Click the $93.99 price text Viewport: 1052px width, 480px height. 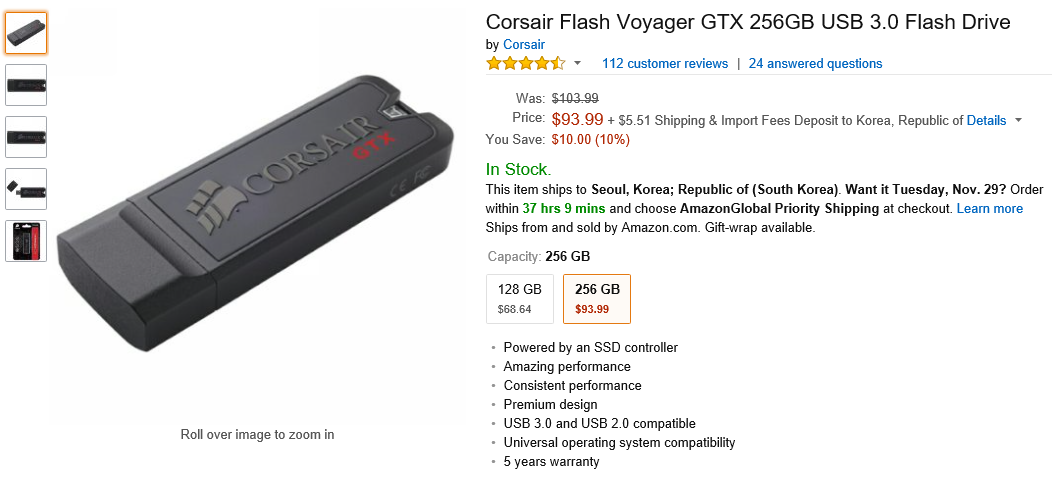pos(577,119)
